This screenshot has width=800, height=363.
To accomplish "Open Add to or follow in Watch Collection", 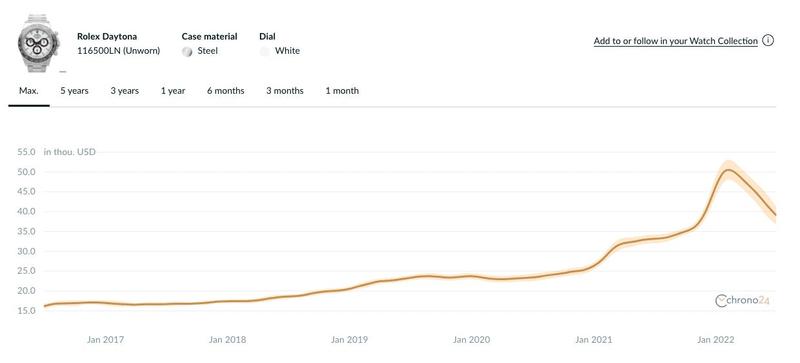I will tap(676, 41).
